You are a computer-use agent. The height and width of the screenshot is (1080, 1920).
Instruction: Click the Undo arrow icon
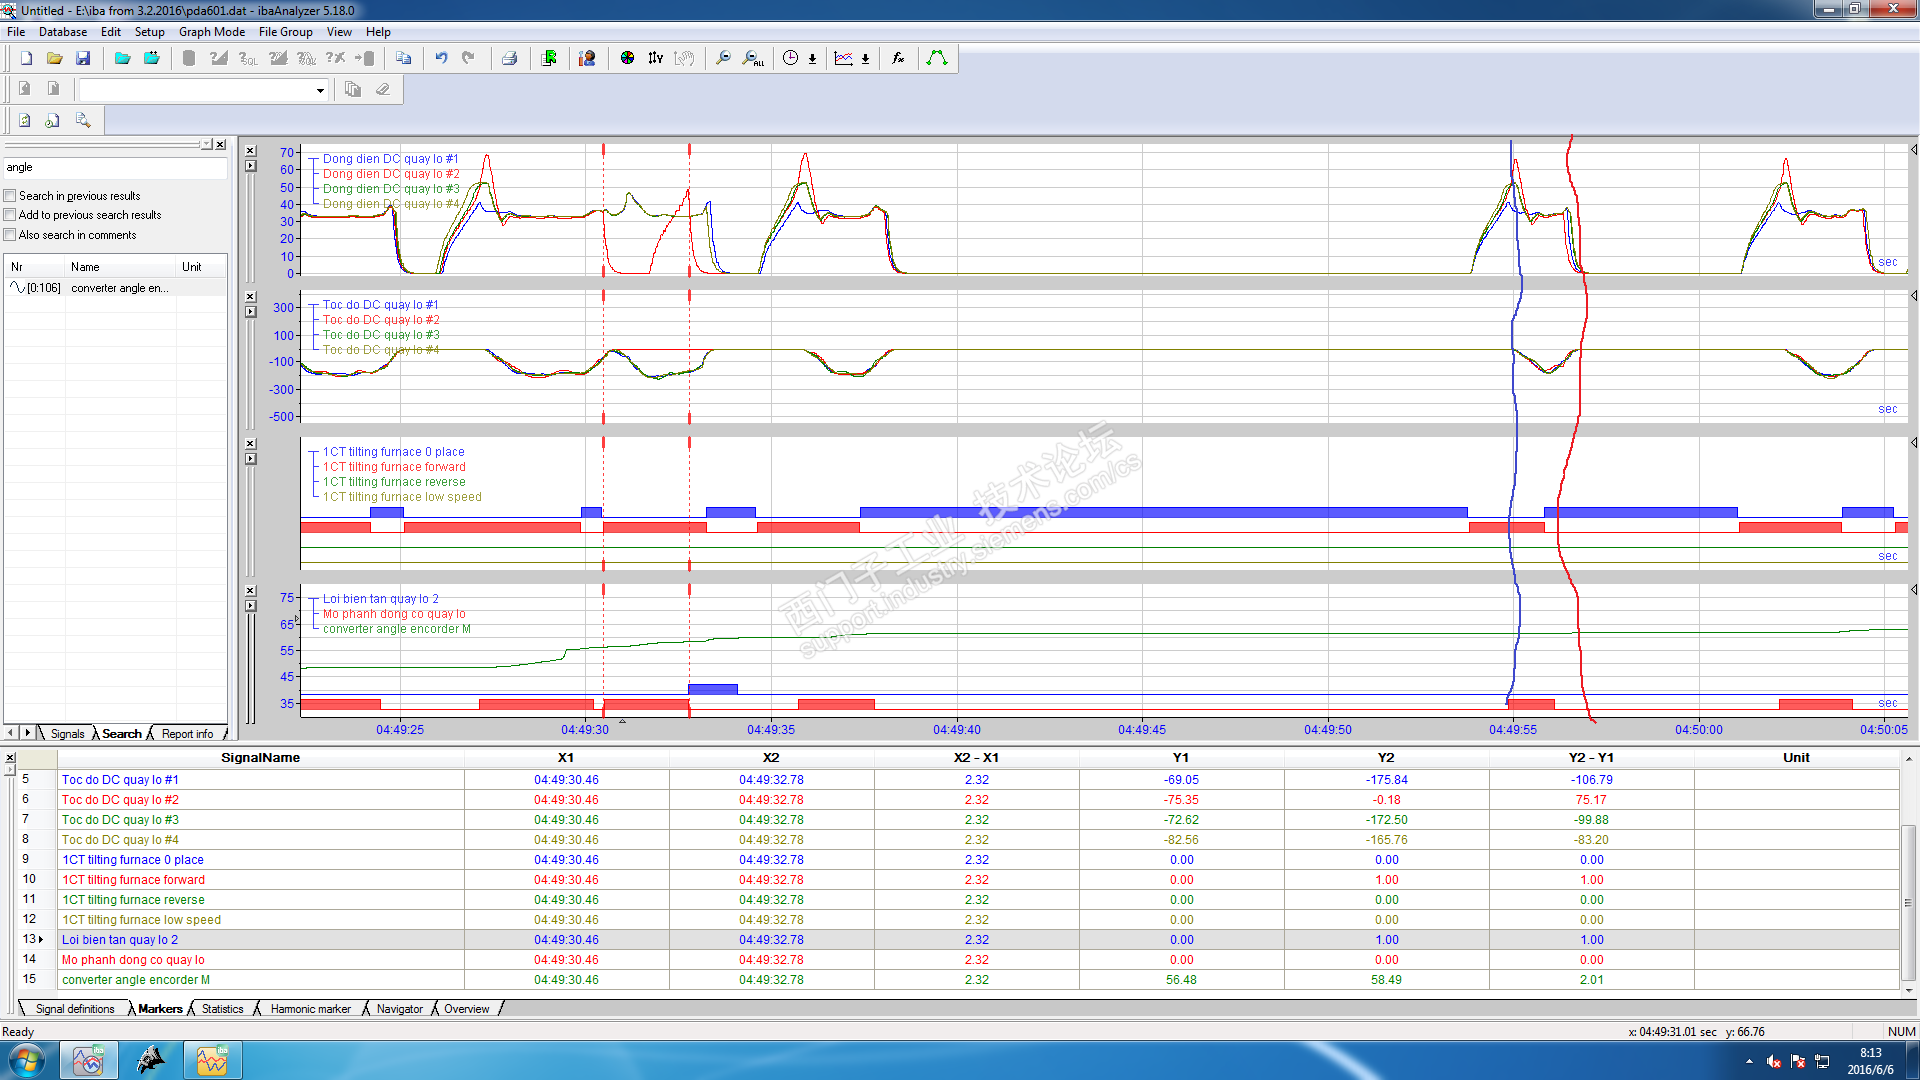441,59
